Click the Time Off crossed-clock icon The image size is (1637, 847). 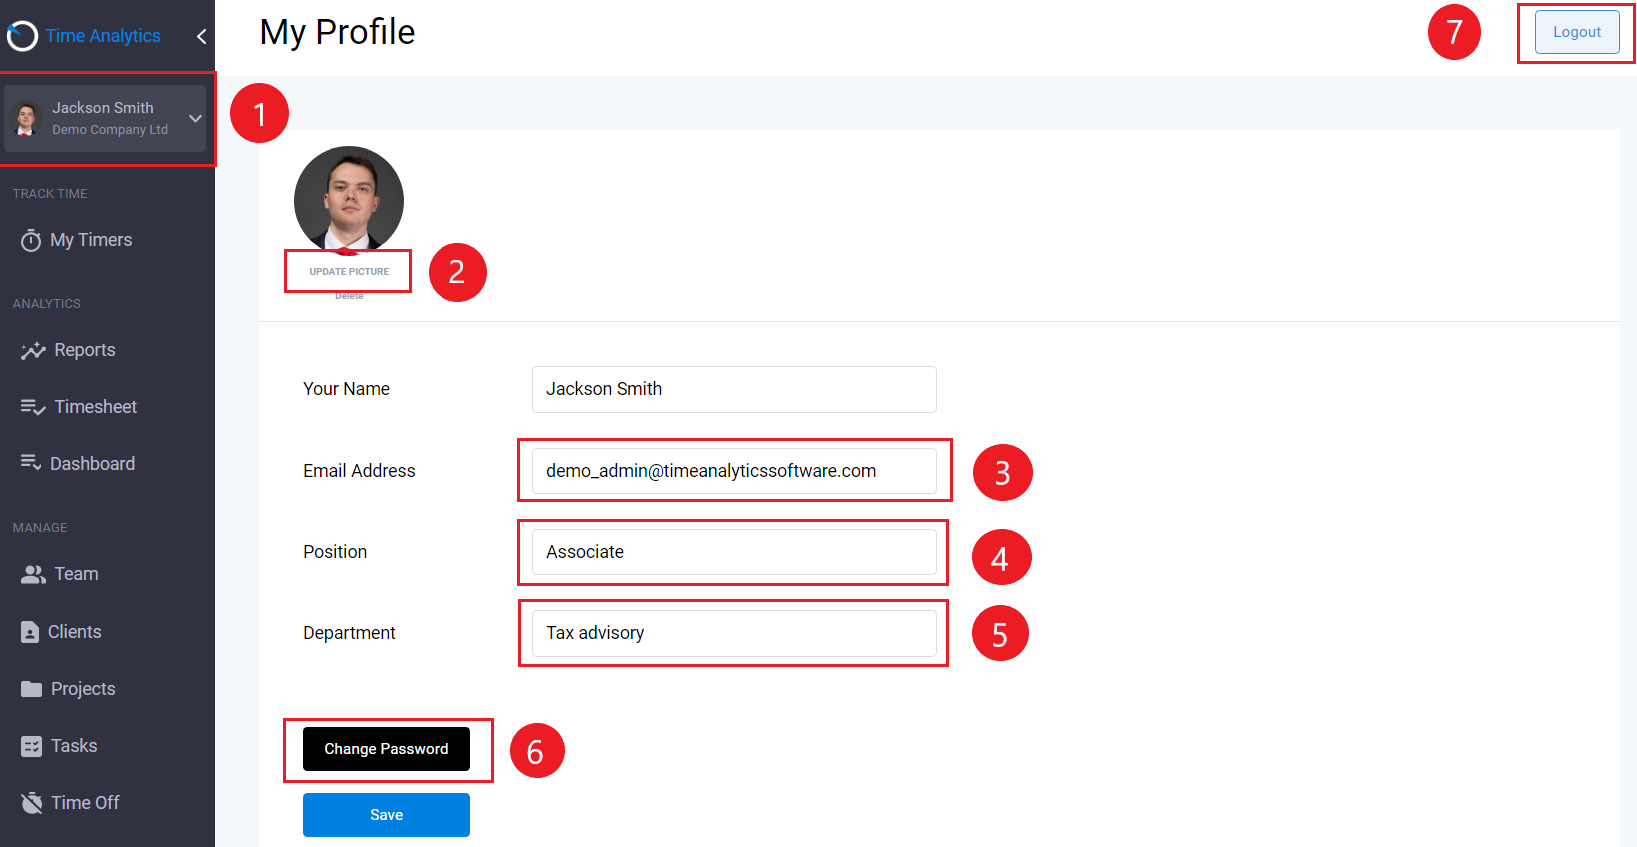point(31,803)
